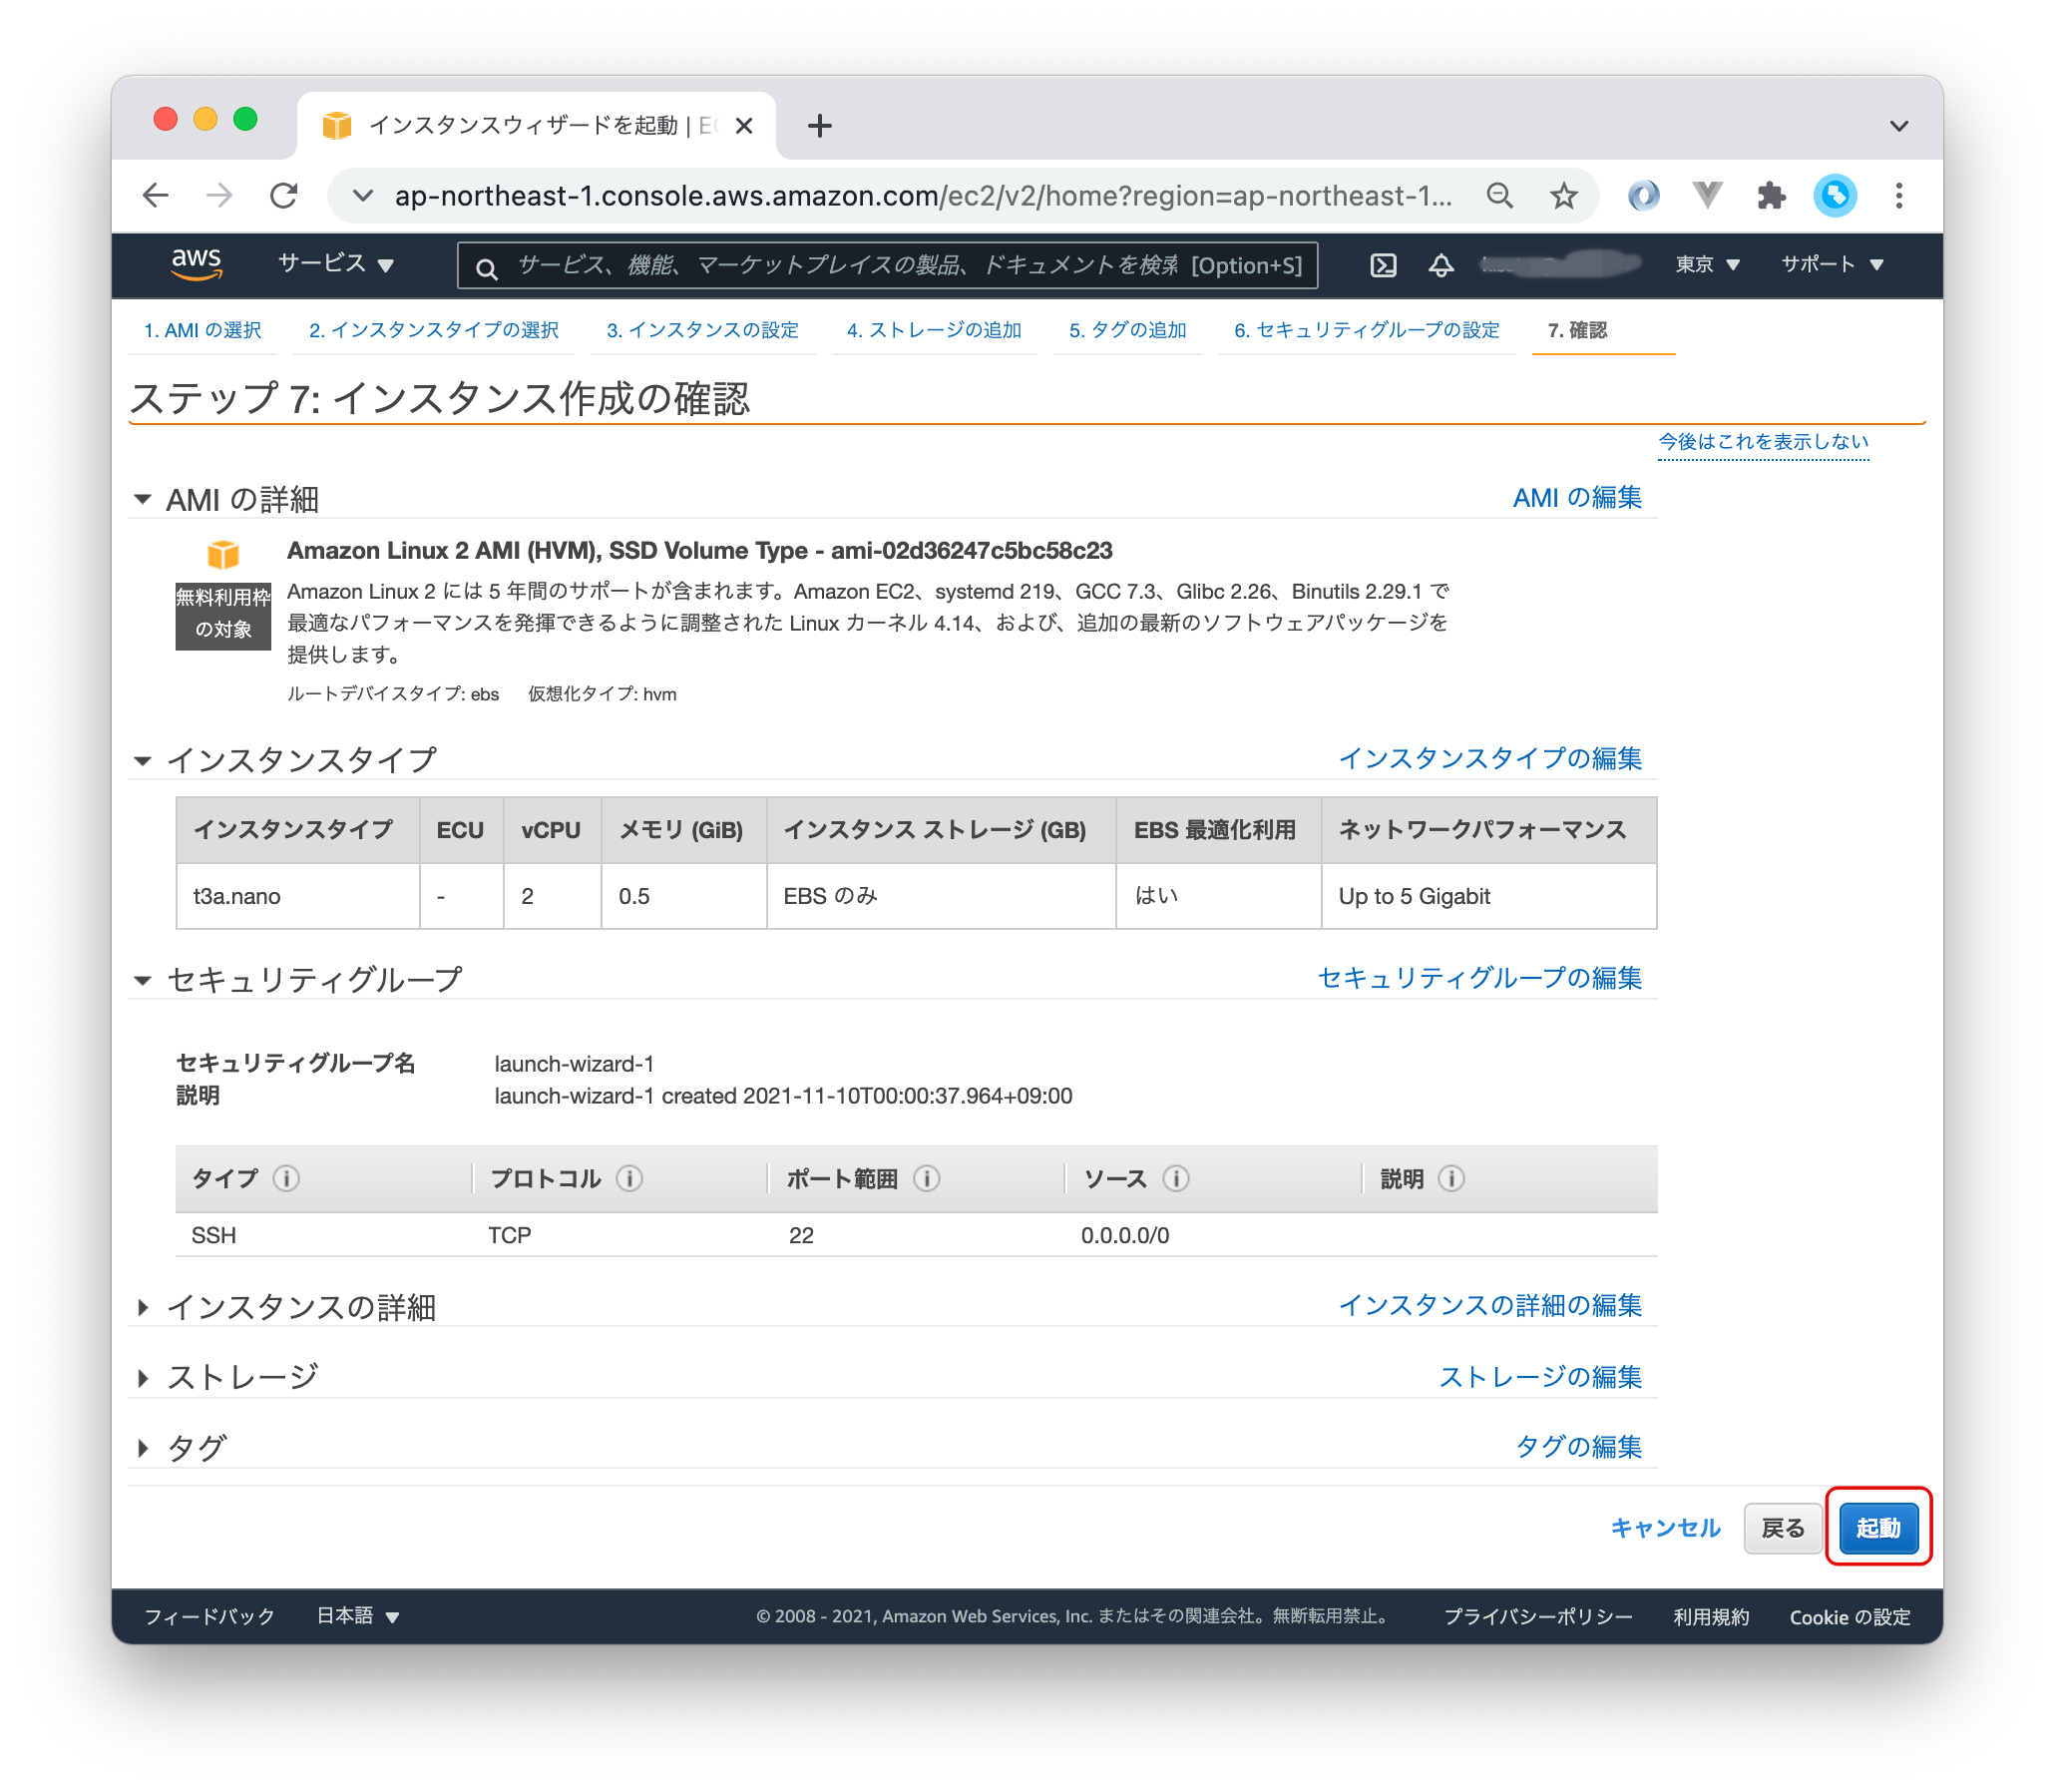Click the notifications bell icon
This screenshot has width=2055, height=1792.
1440,265
